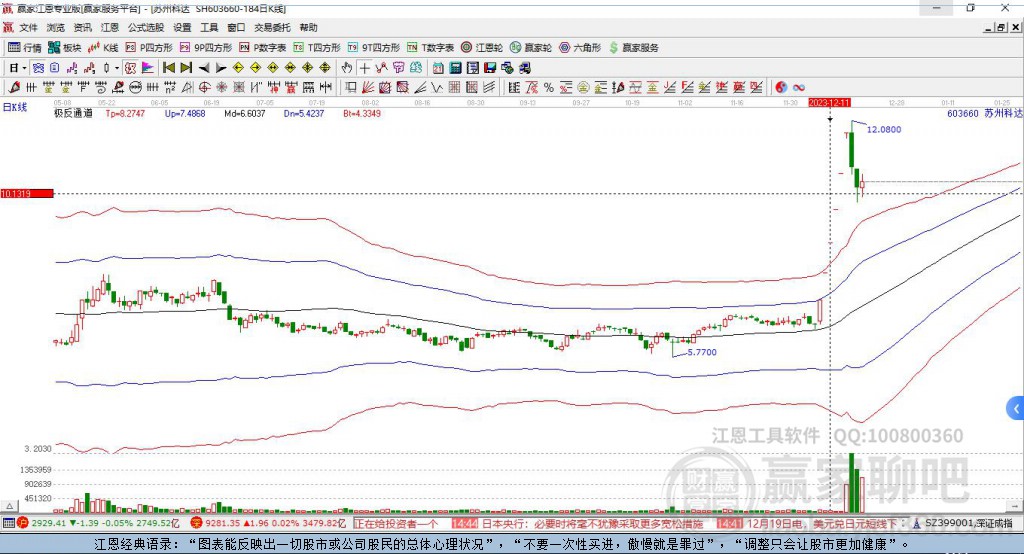
Task: Open the 工具 menu
Action: point(209,27)
